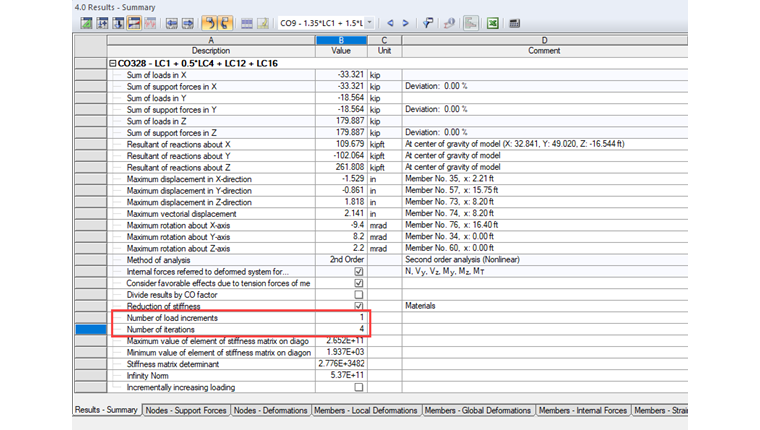Select the next load case with the blue right arrow

point(406,23)
